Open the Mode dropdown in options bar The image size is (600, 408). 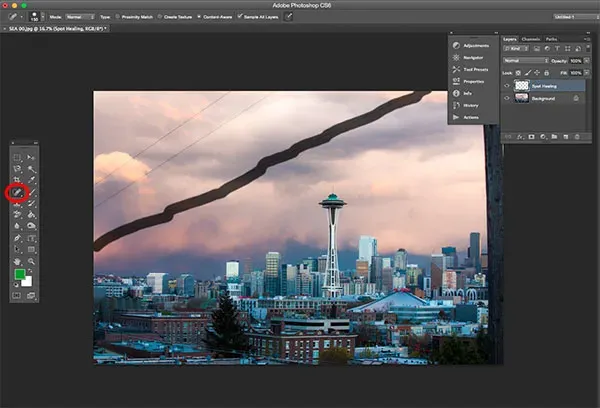tap(80, 17)
